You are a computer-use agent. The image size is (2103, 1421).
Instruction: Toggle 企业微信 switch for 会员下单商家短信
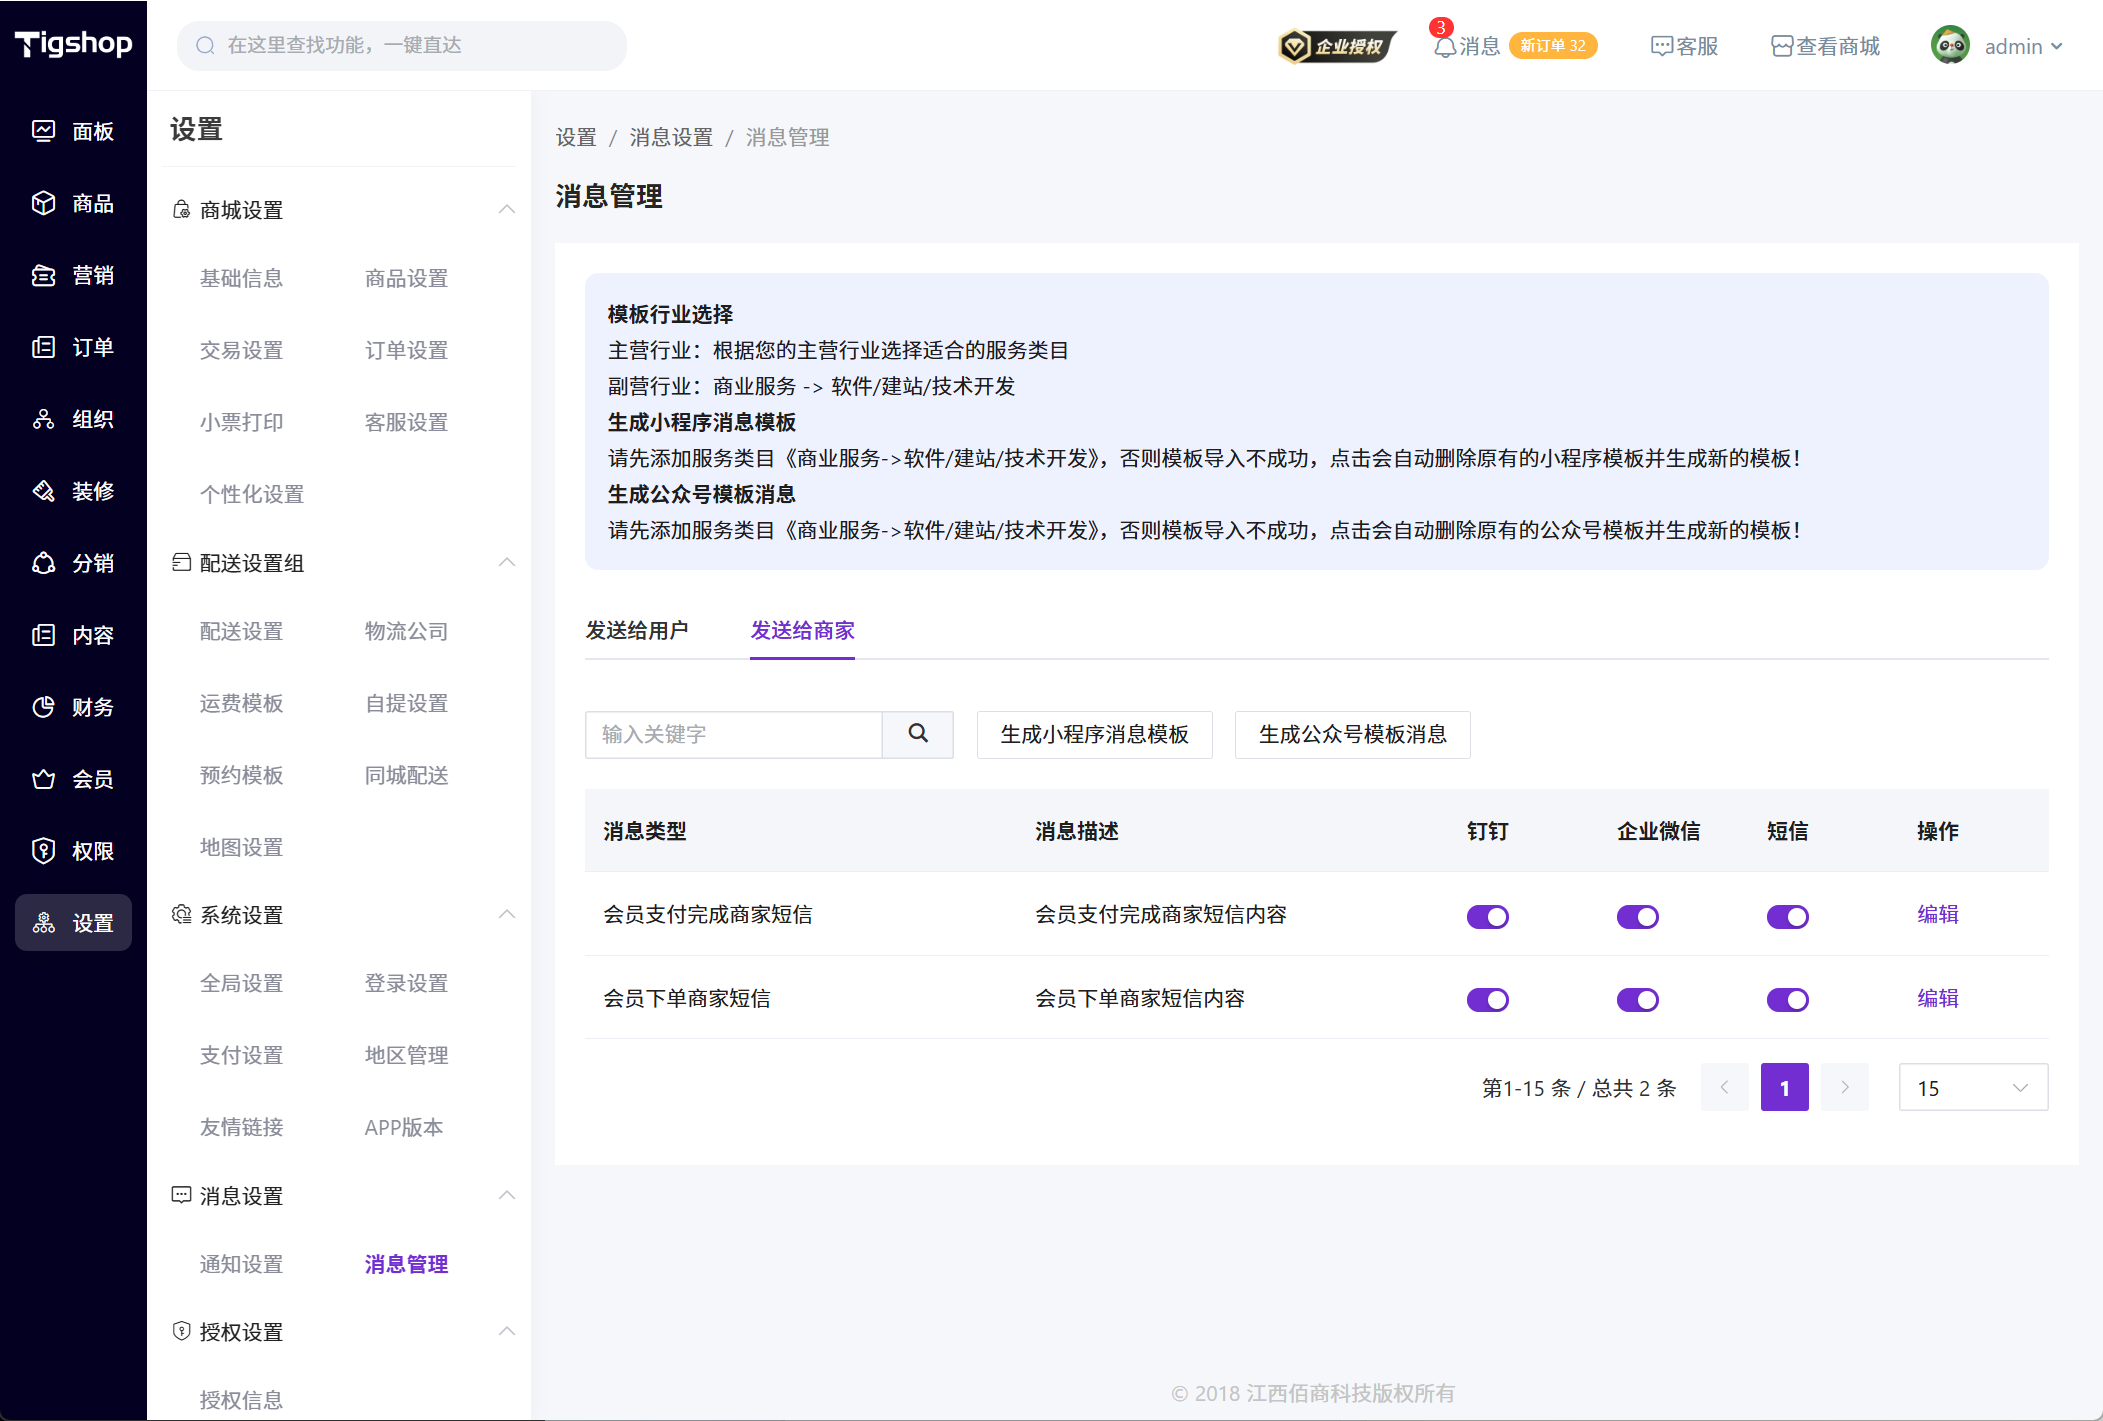pos(1637,999)
